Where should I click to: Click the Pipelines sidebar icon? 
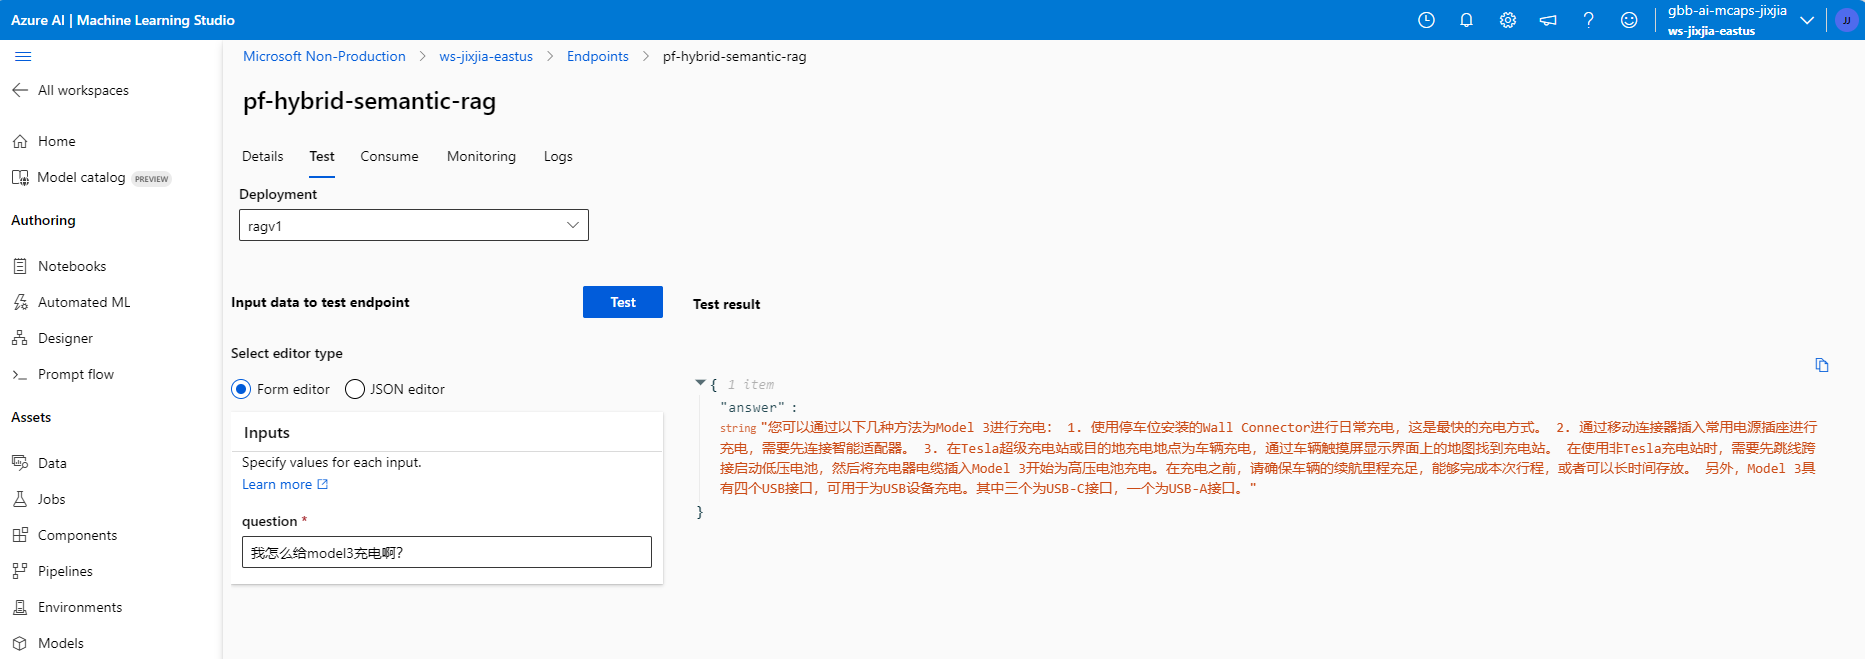[20, 571]
